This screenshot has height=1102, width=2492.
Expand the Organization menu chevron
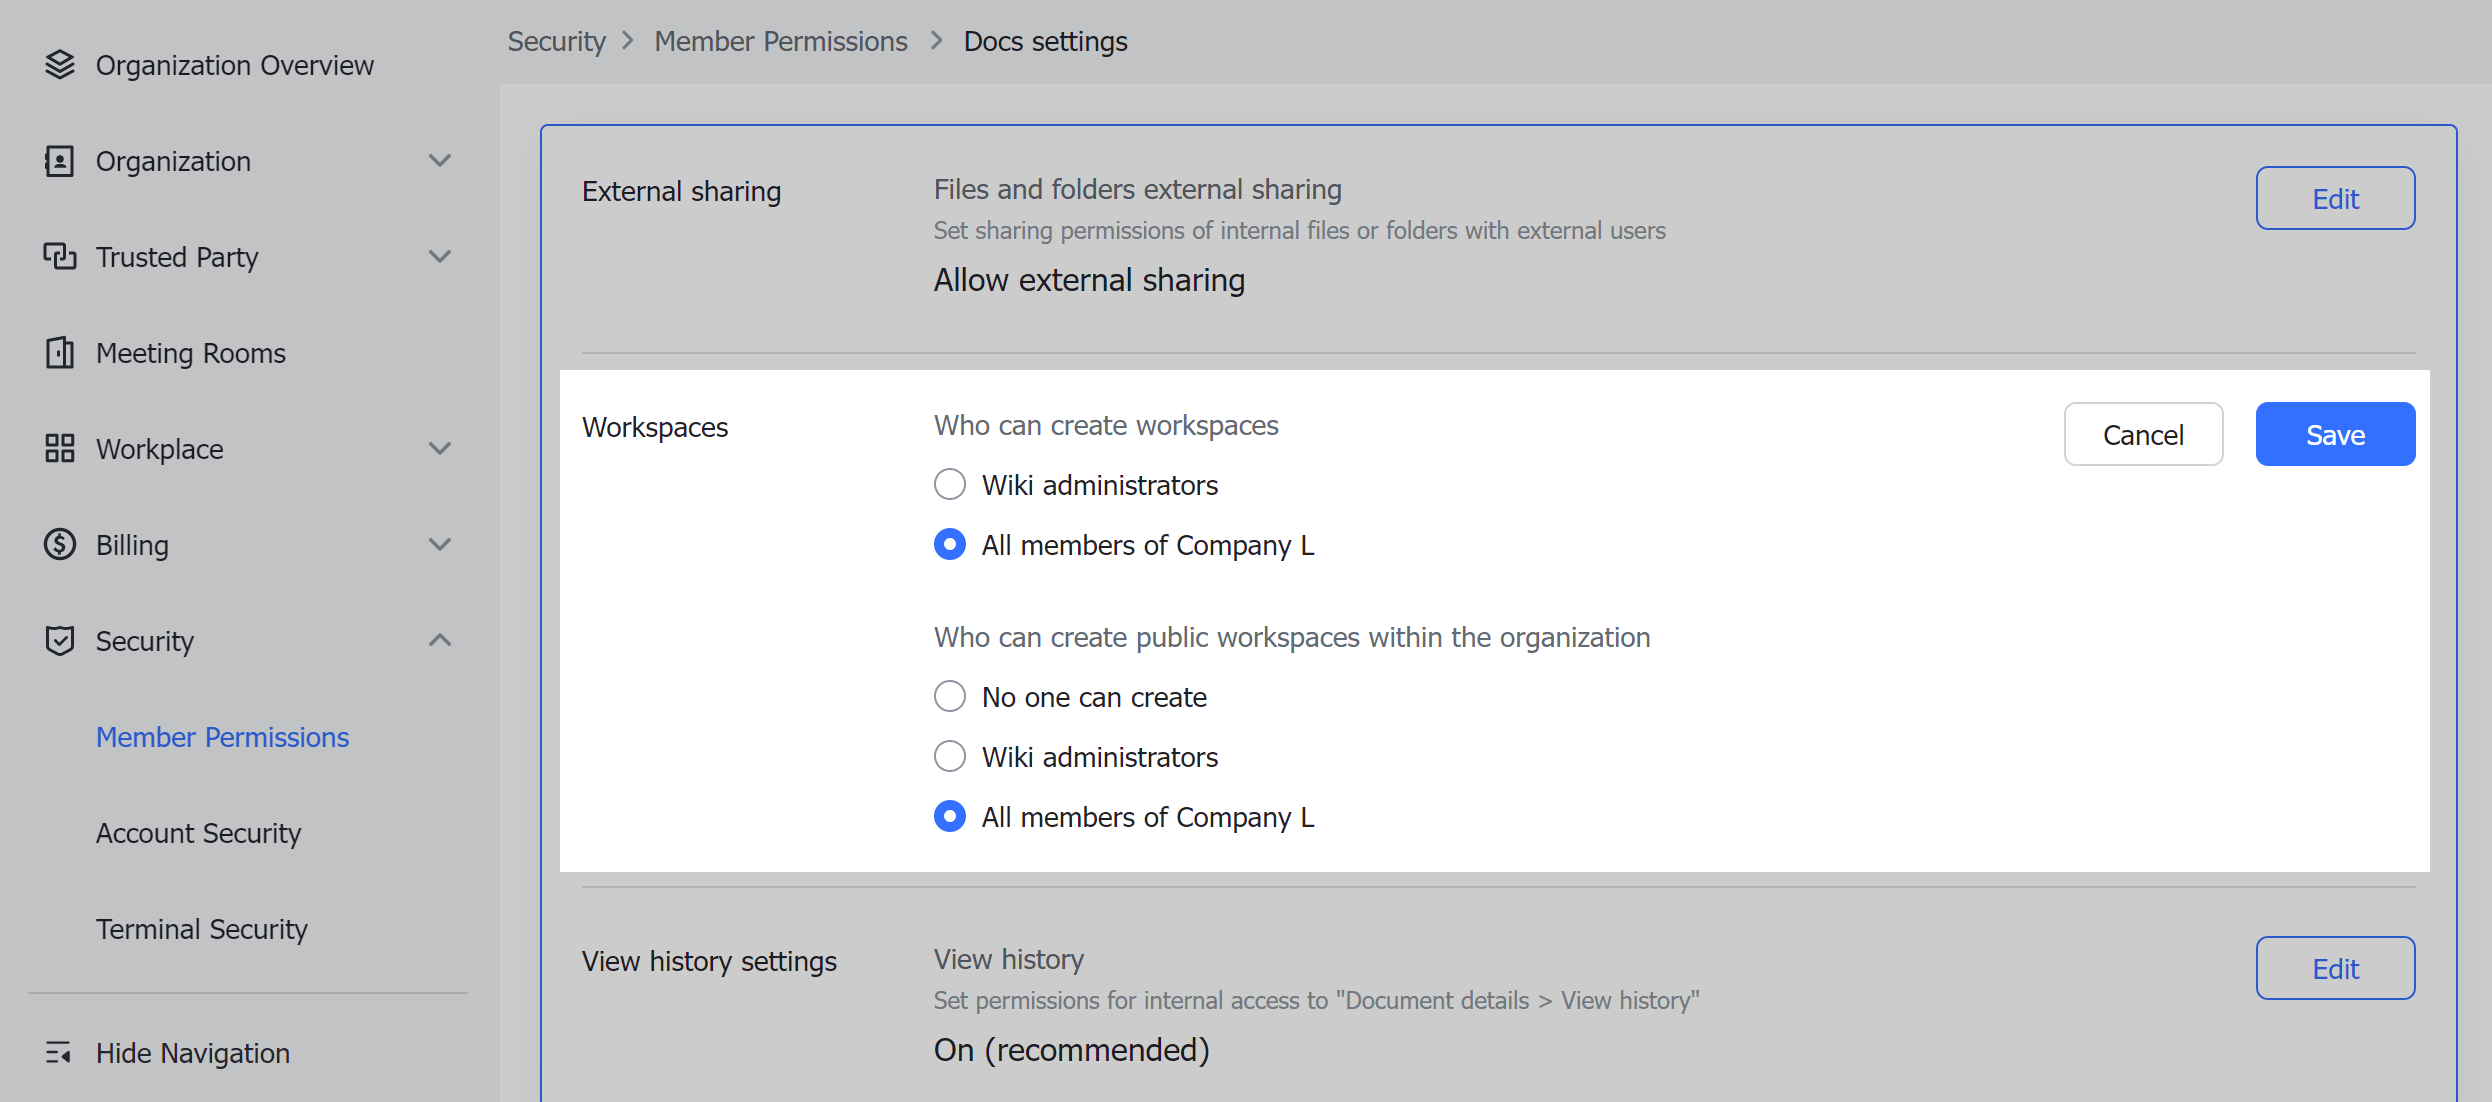(x=440, y=161)
